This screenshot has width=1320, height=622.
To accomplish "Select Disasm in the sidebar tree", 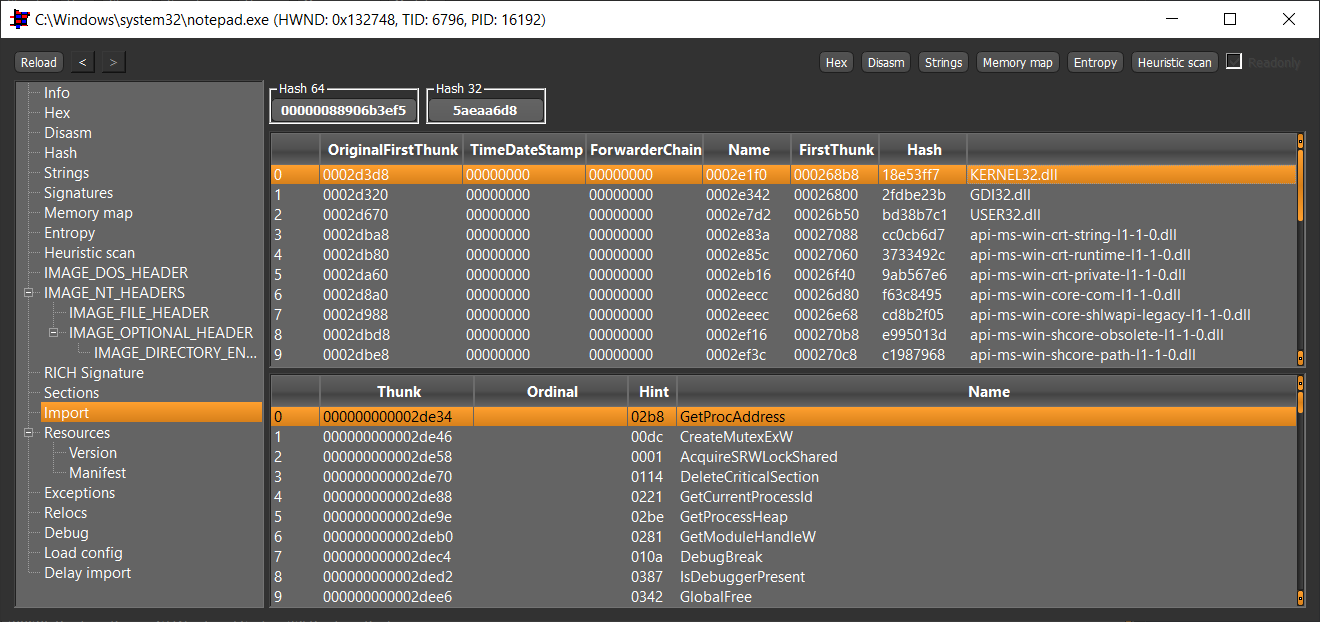I will pos(68,133).
